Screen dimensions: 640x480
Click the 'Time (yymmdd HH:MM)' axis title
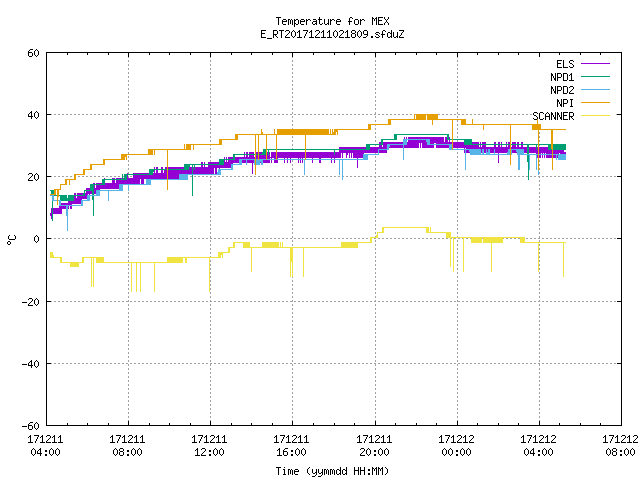pos(332,471)
